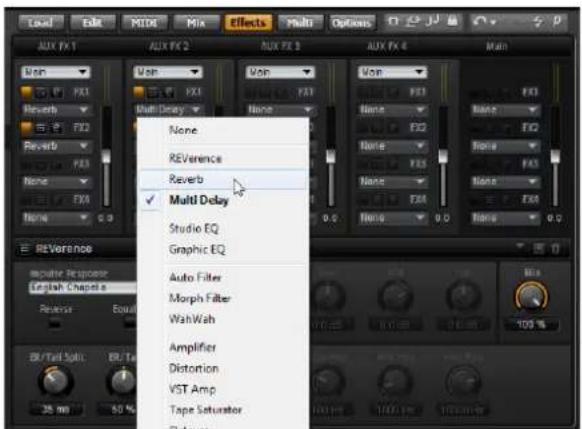Screen dimensions: 582x429
Task: Open AUX FX 1 output dropdown
Action: click(x=56, y=72)
